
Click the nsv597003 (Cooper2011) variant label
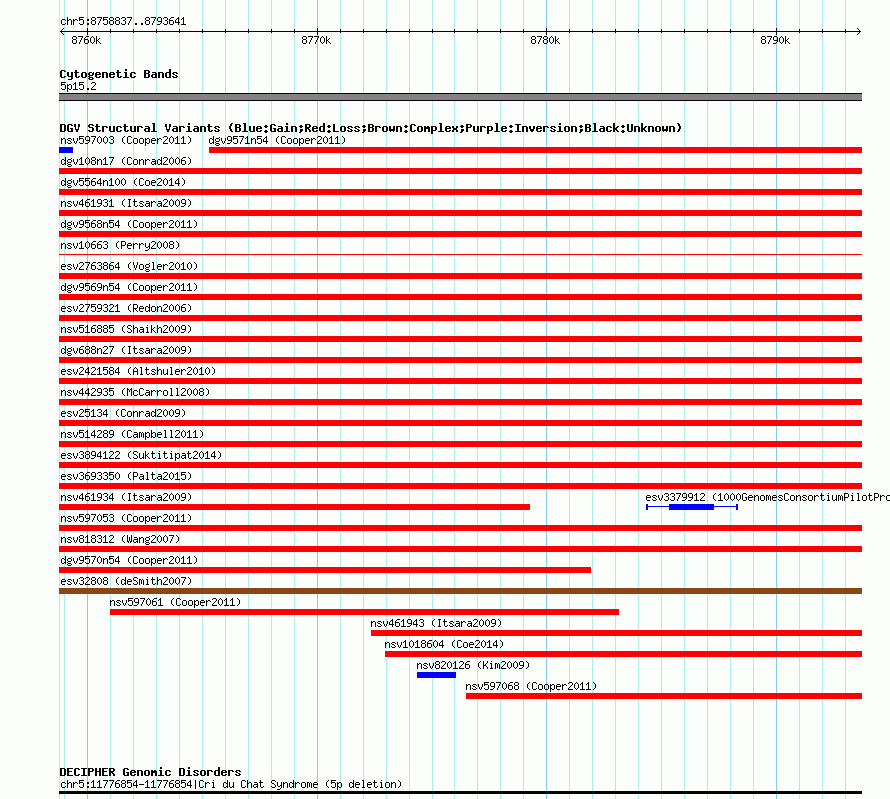click(126, 140)
